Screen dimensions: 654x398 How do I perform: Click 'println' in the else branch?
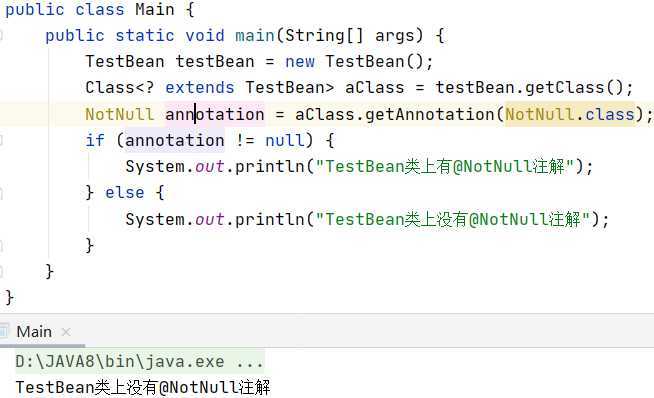[270, 219]
